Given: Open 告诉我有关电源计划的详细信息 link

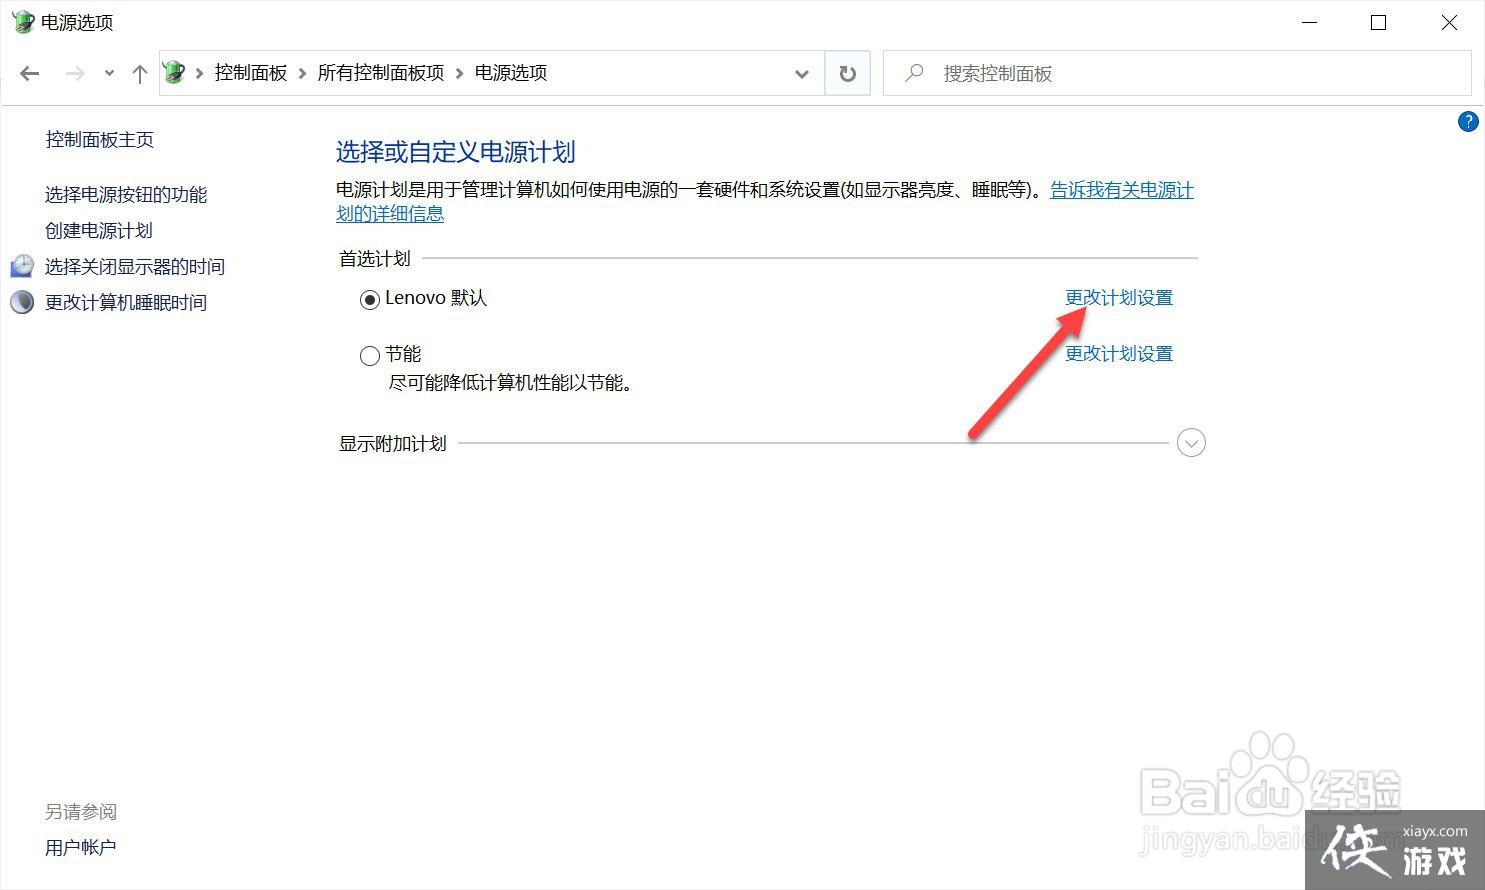Looking at the screenshot, I should click(x=1122, y=190).
